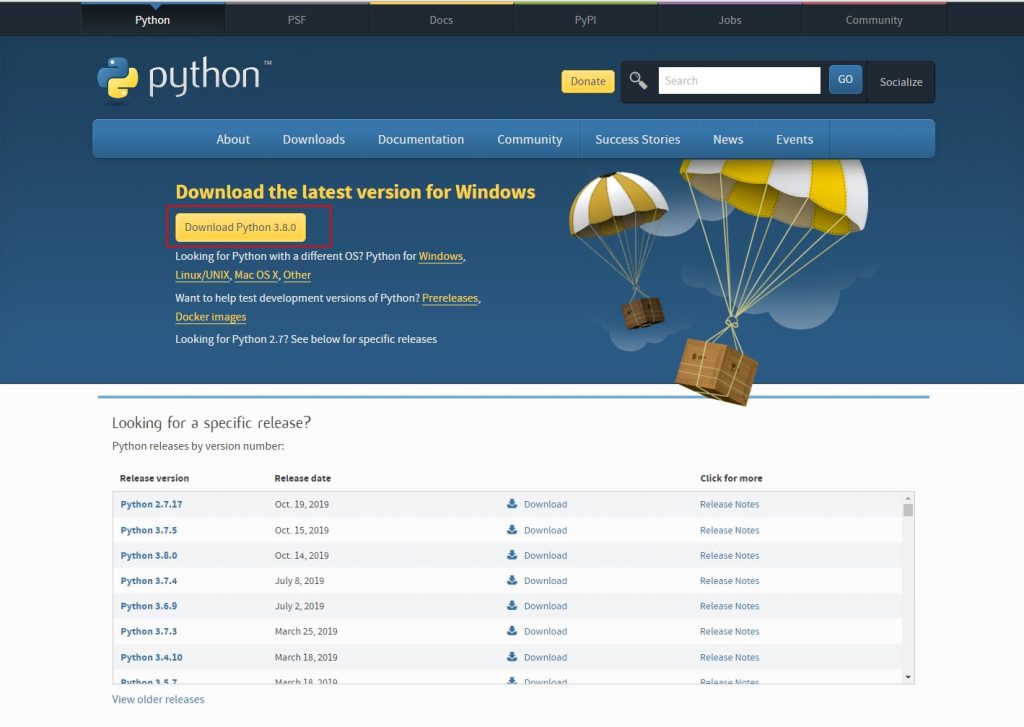1024x727 pixels.
Task: Click download icon for Python 3.7.3
Action: click(512, 631)
